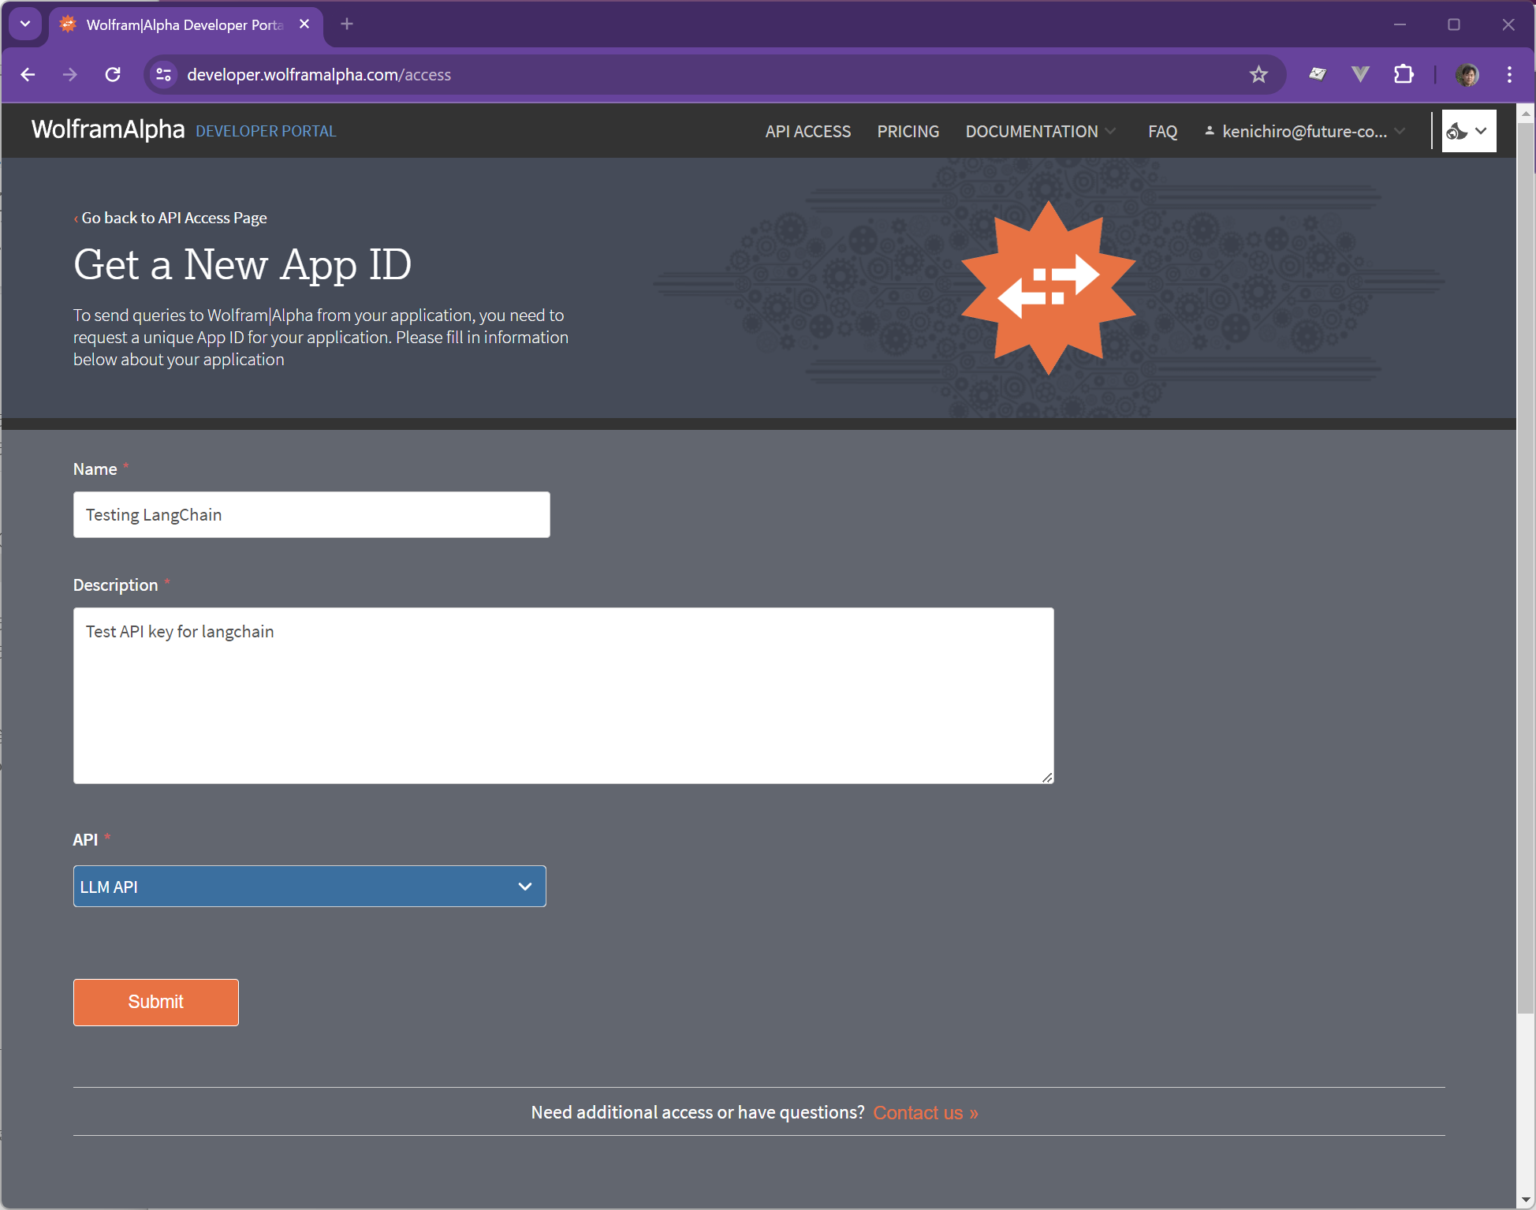Click the V-shaped extension icon
The image size is (1536, 1210).
point(1360,75)
